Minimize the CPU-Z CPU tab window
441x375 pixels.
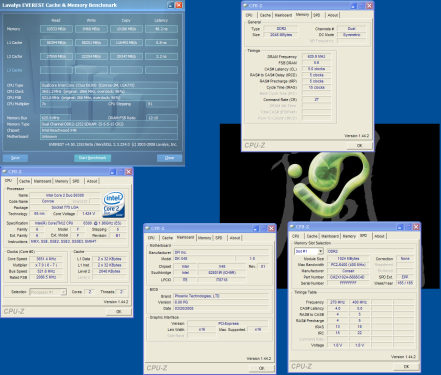(x=113, y=172)
